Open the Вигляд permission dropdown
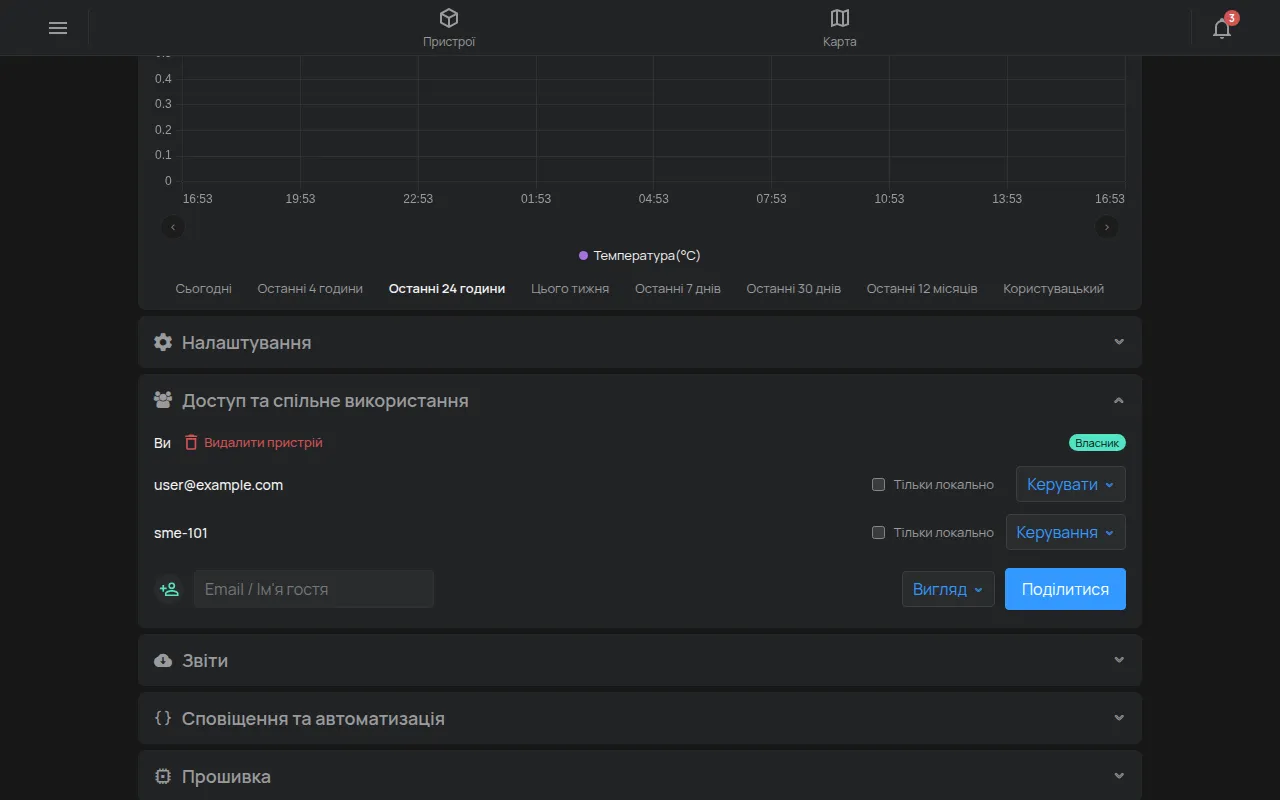Image resolution: width=1280 pixels, height=800 pixels. point(948,589)
